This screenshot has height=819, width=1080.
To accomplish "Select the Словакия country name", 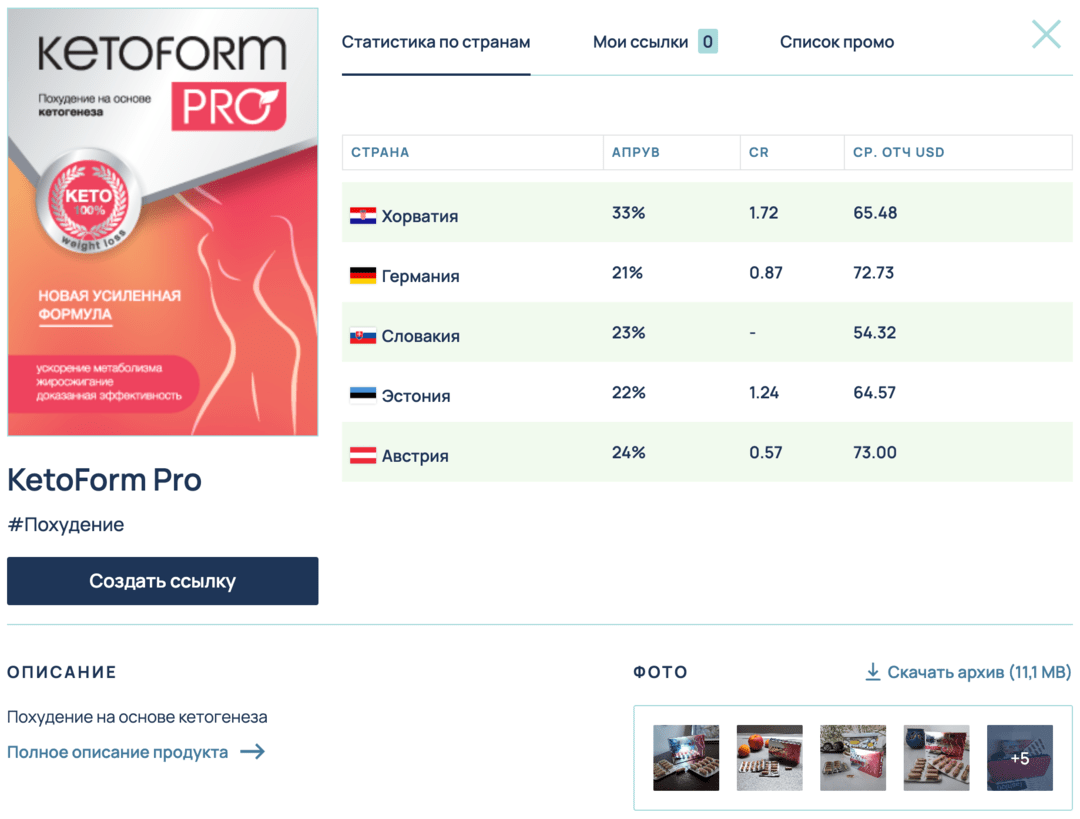I will click(x=420, y=336).
